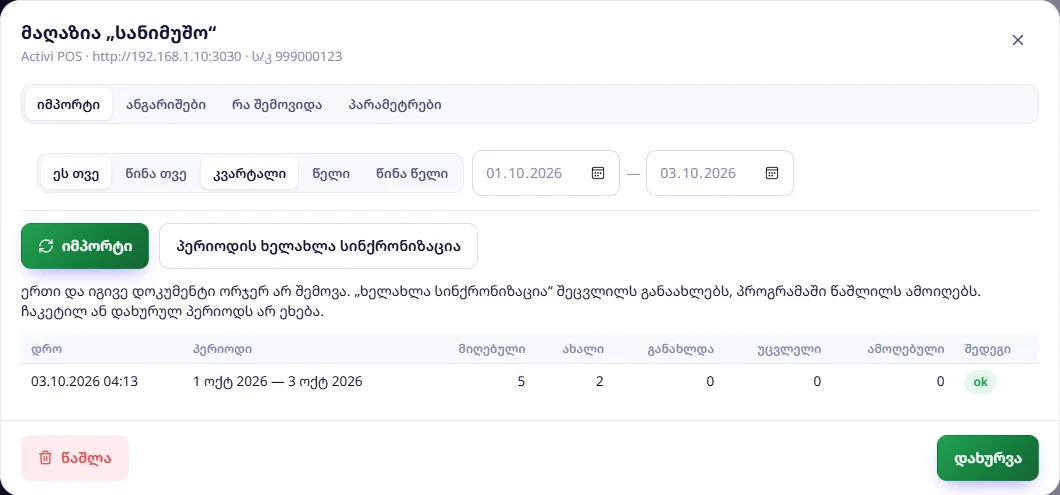Select the წინა წელი period preset
The image size is (1060, 495).
pos(412,173)
